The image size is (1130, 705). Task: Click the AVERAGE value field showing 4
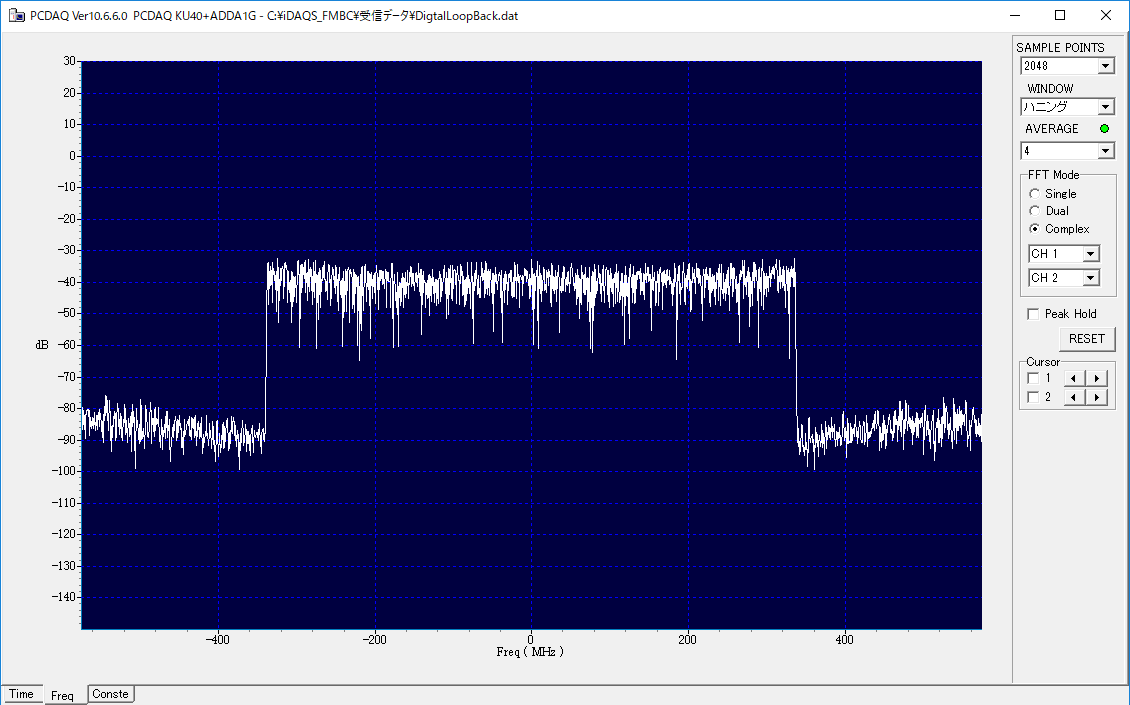(1059, 151)
